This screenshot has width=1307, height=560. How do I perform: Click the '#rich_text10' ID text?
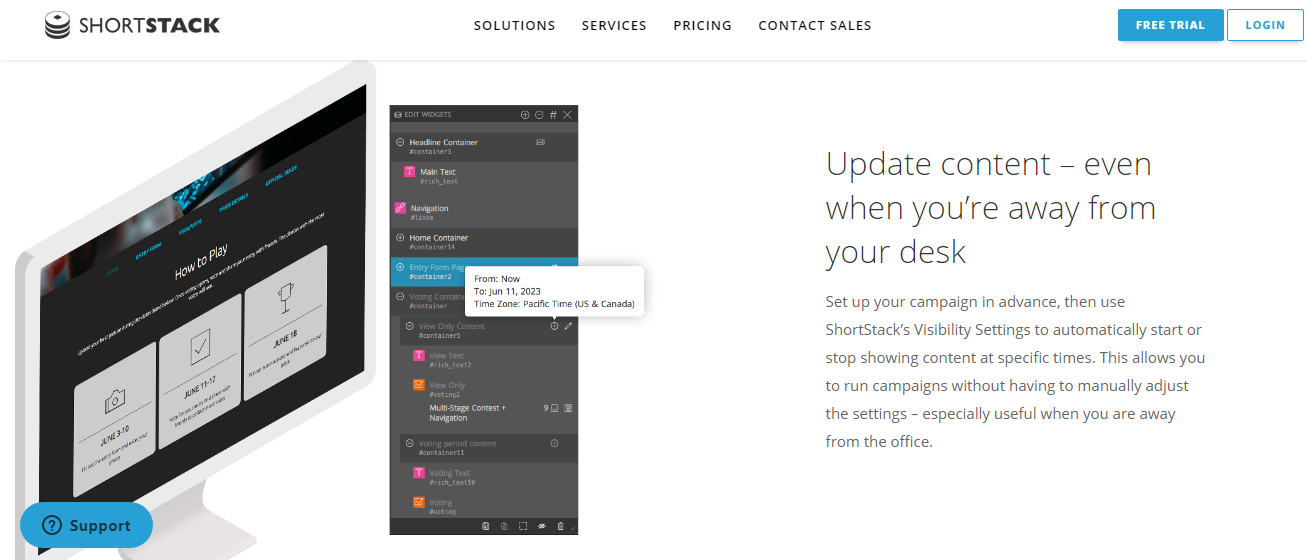click(453, 482)
